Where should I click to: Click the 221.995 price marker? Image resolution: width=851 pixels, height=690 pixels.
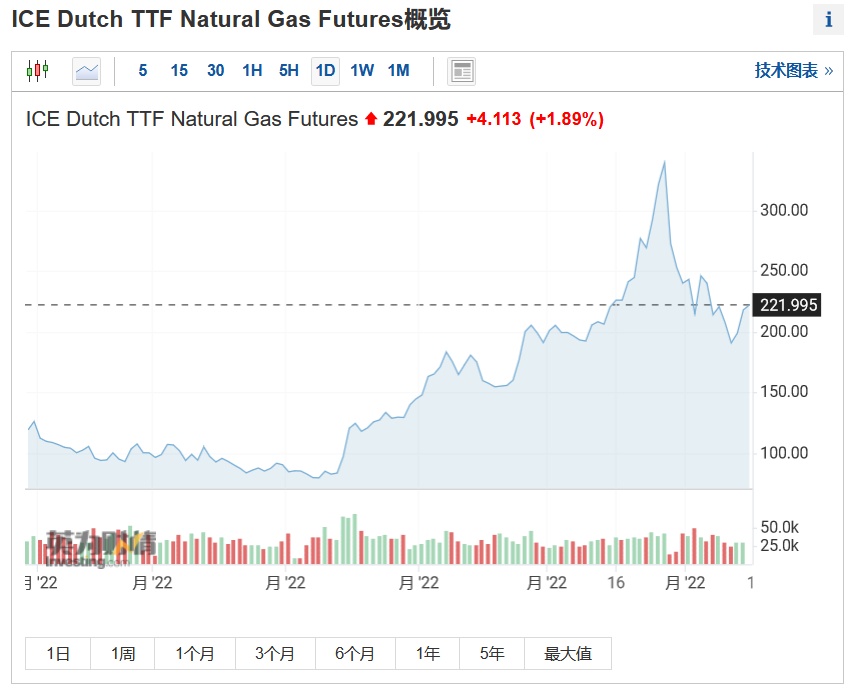point(789,305)
